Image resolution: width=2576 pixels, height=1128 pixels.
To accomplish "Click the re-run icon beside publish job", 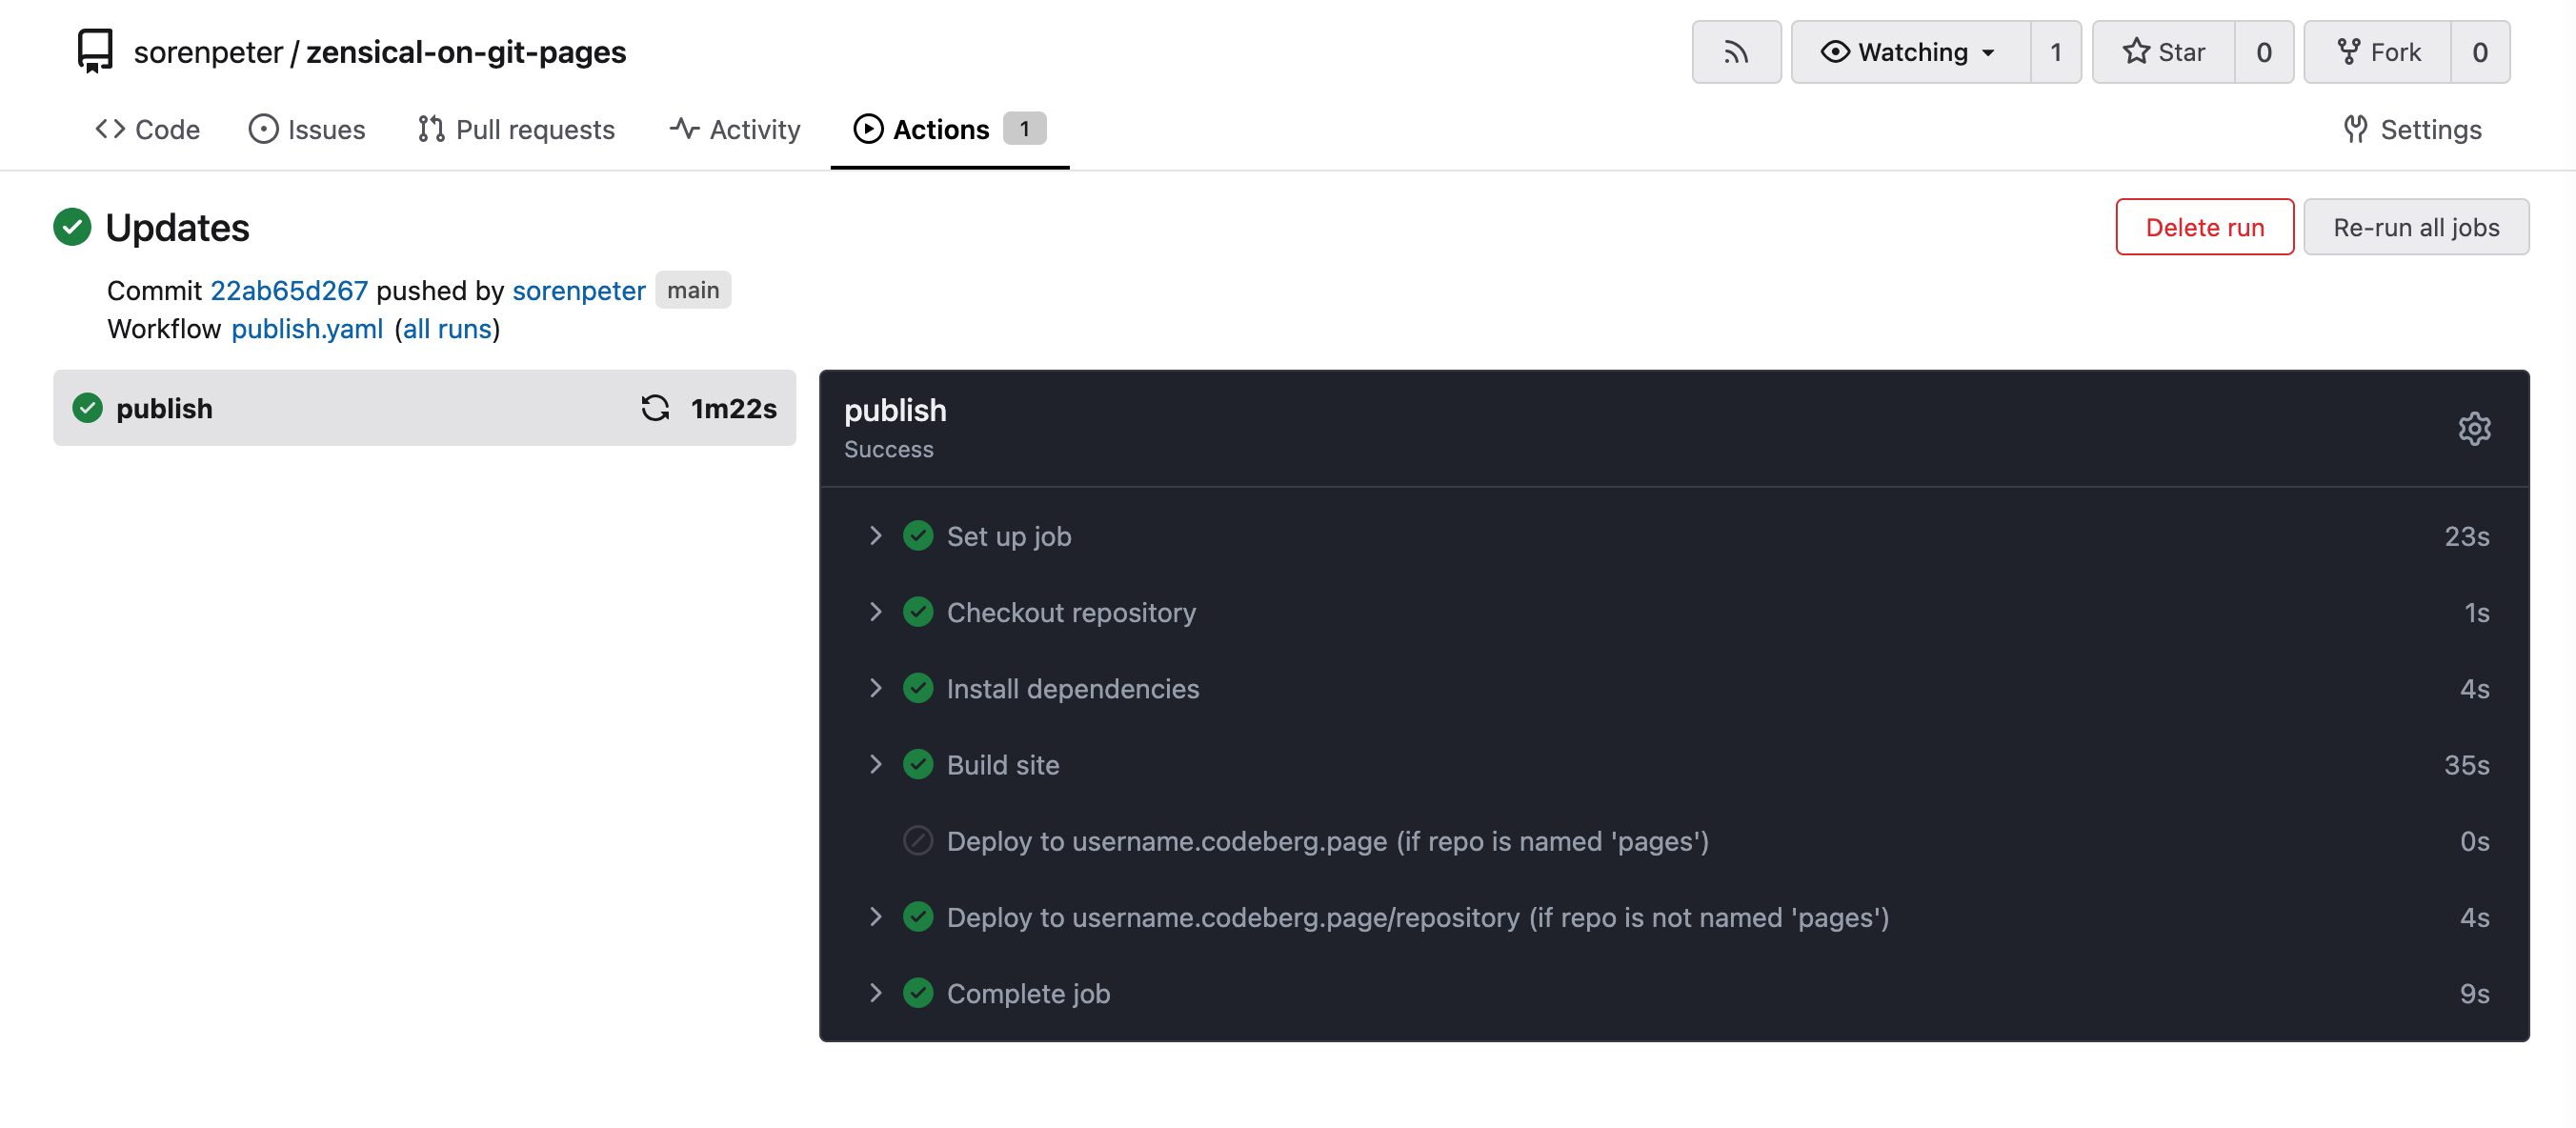I will coord(655,408).
